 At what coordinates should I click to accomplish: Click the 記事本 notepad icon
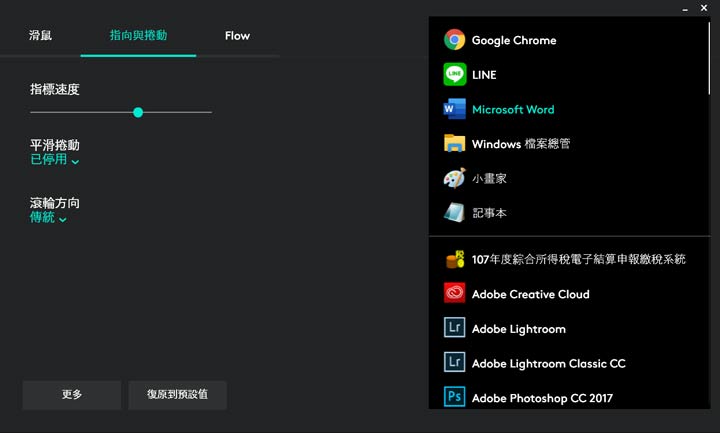pyautogui.click(x=454, y=213)
